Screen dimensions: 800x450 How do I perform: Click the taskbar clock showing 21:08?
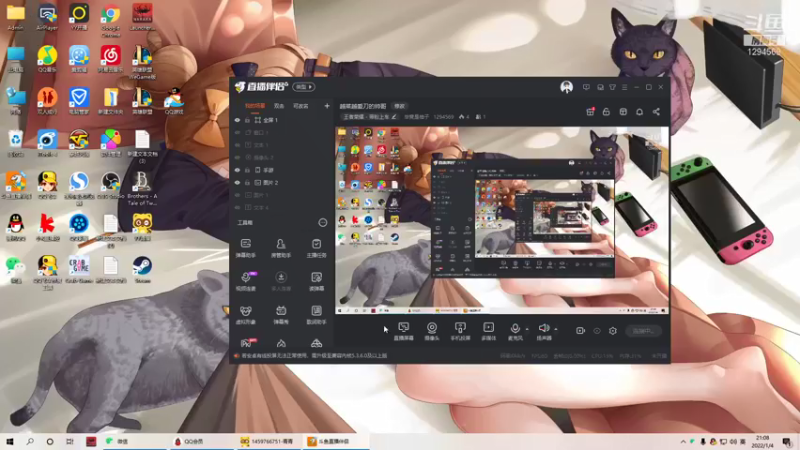762,441
